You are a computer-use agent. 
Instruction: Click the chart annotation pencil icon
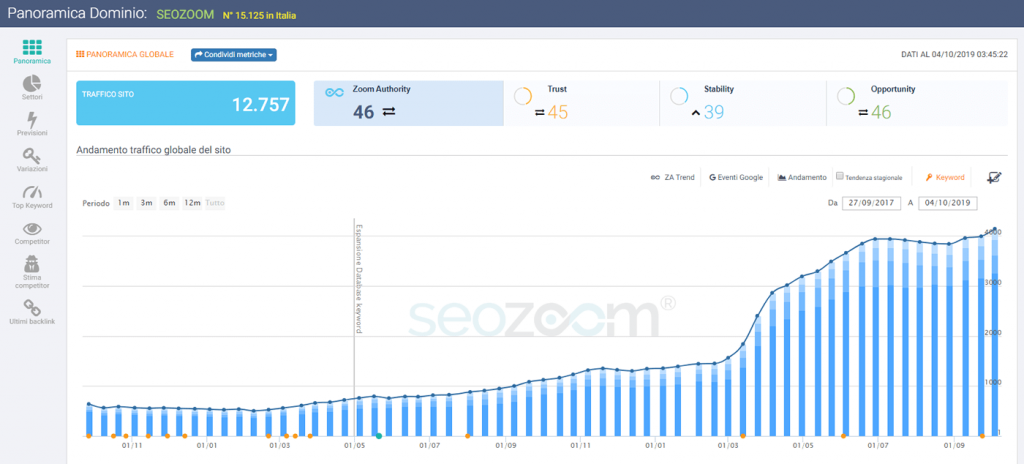click(994, 177)
